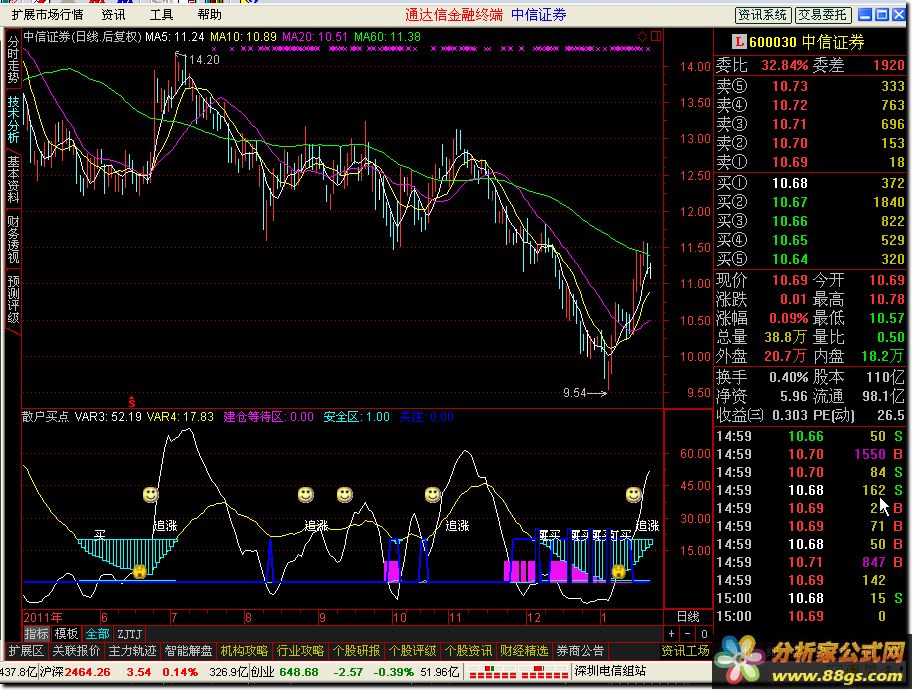This screenshot has width=914, height=691.
Task: Click the 交易委托 button
Action: (822, 15)
